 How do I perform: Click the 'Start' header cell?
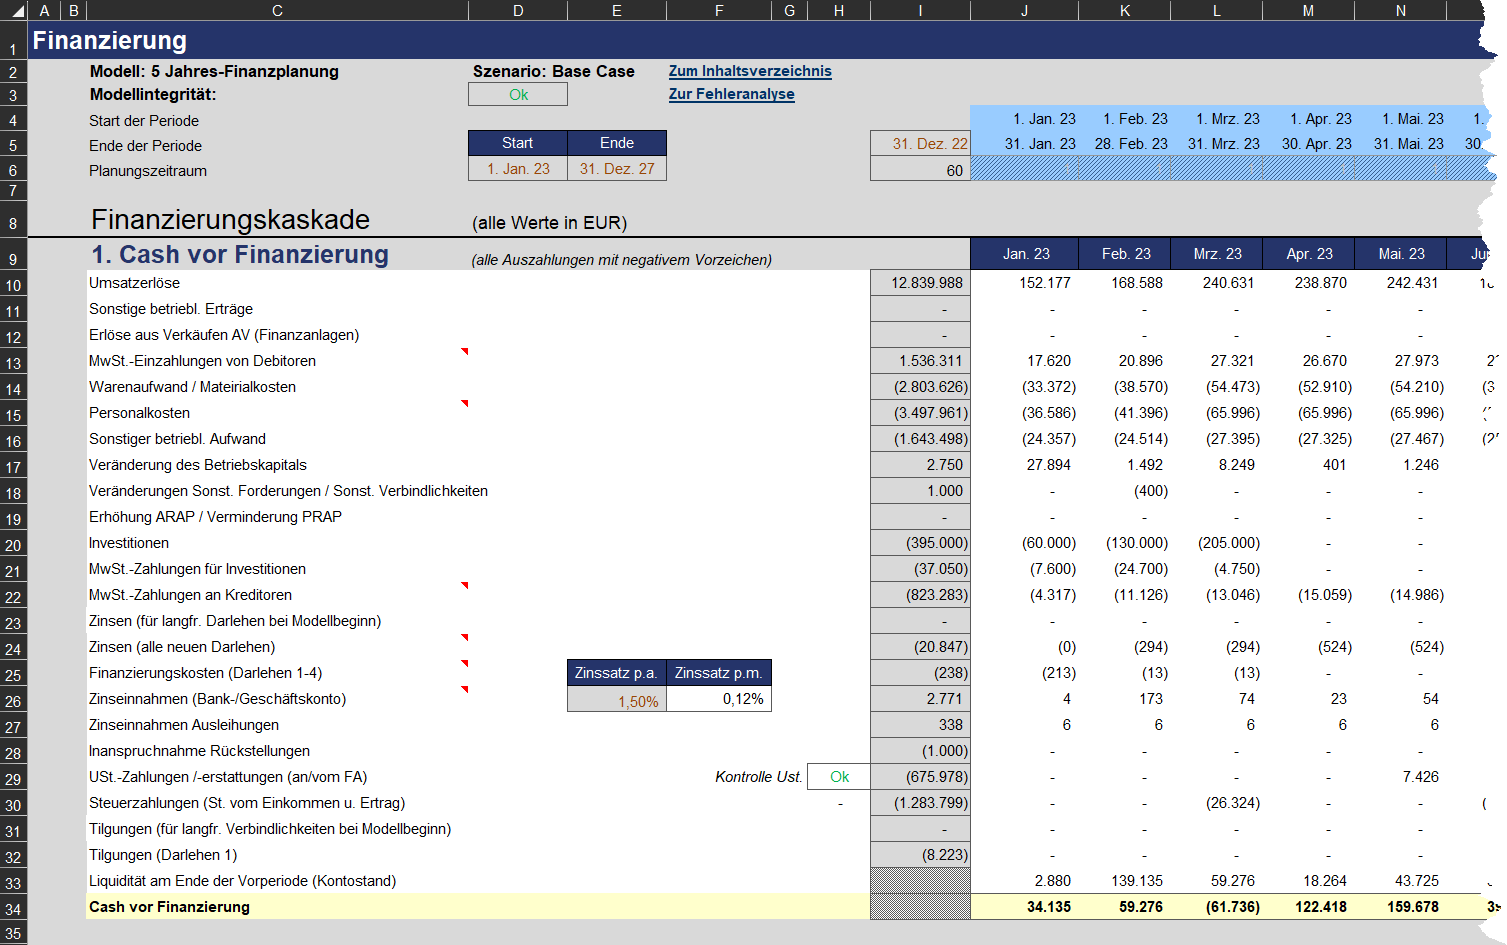[x=518, y=143]
